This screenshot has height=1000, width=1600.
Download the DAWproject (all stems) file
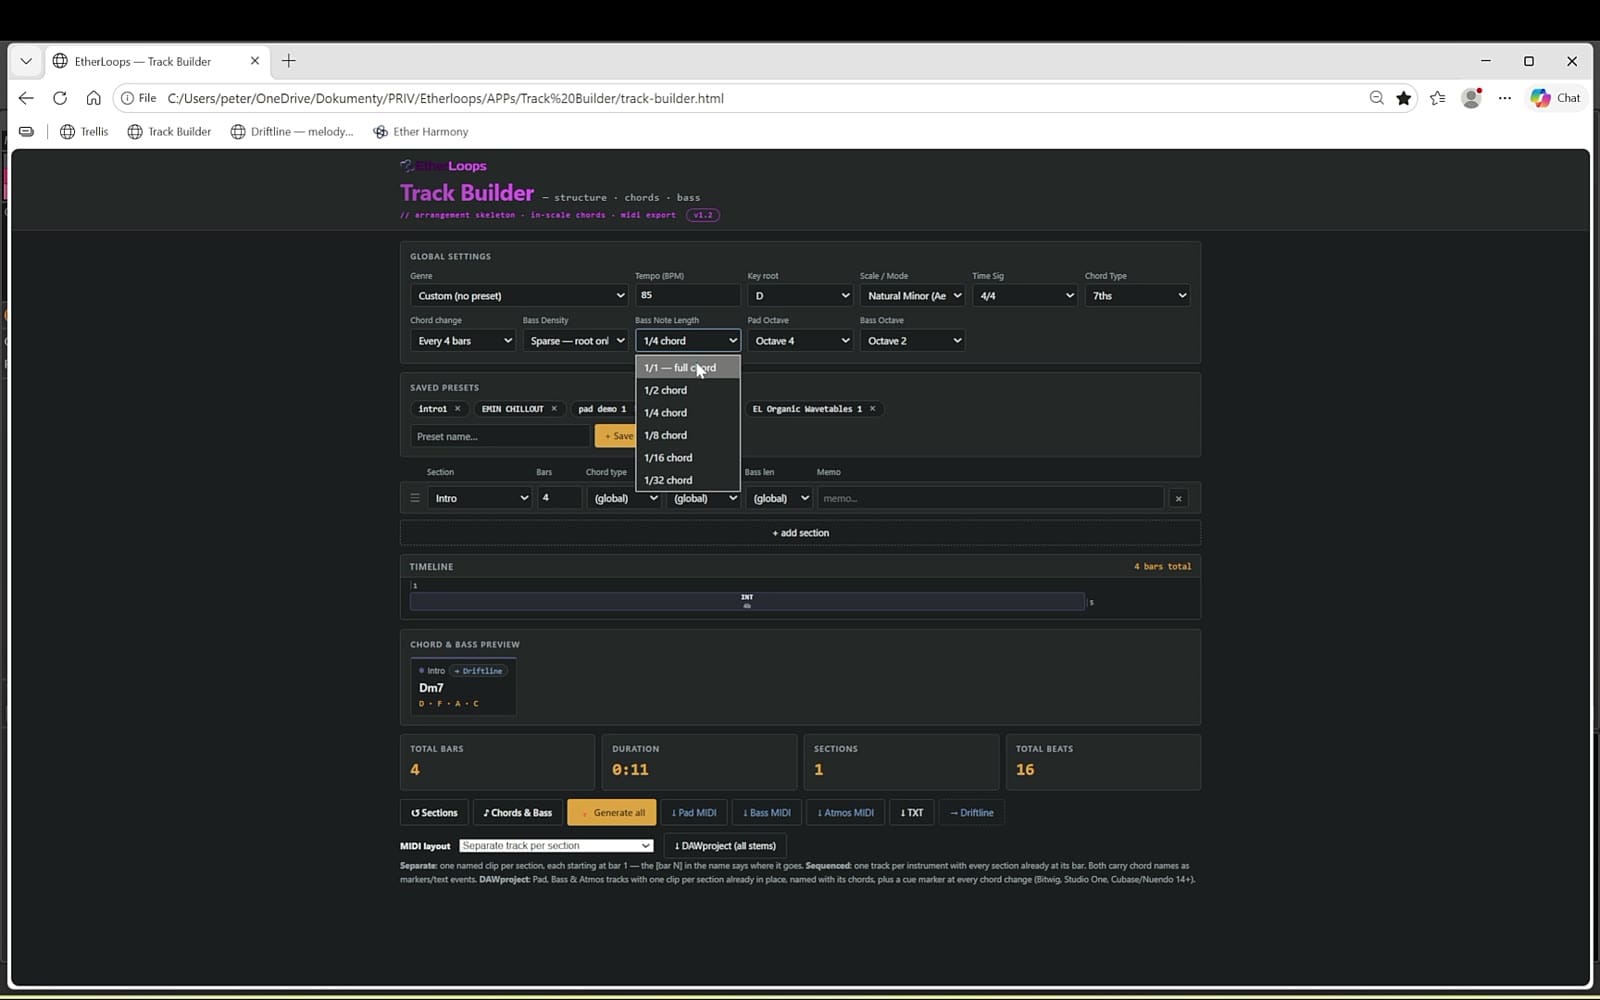725,846
